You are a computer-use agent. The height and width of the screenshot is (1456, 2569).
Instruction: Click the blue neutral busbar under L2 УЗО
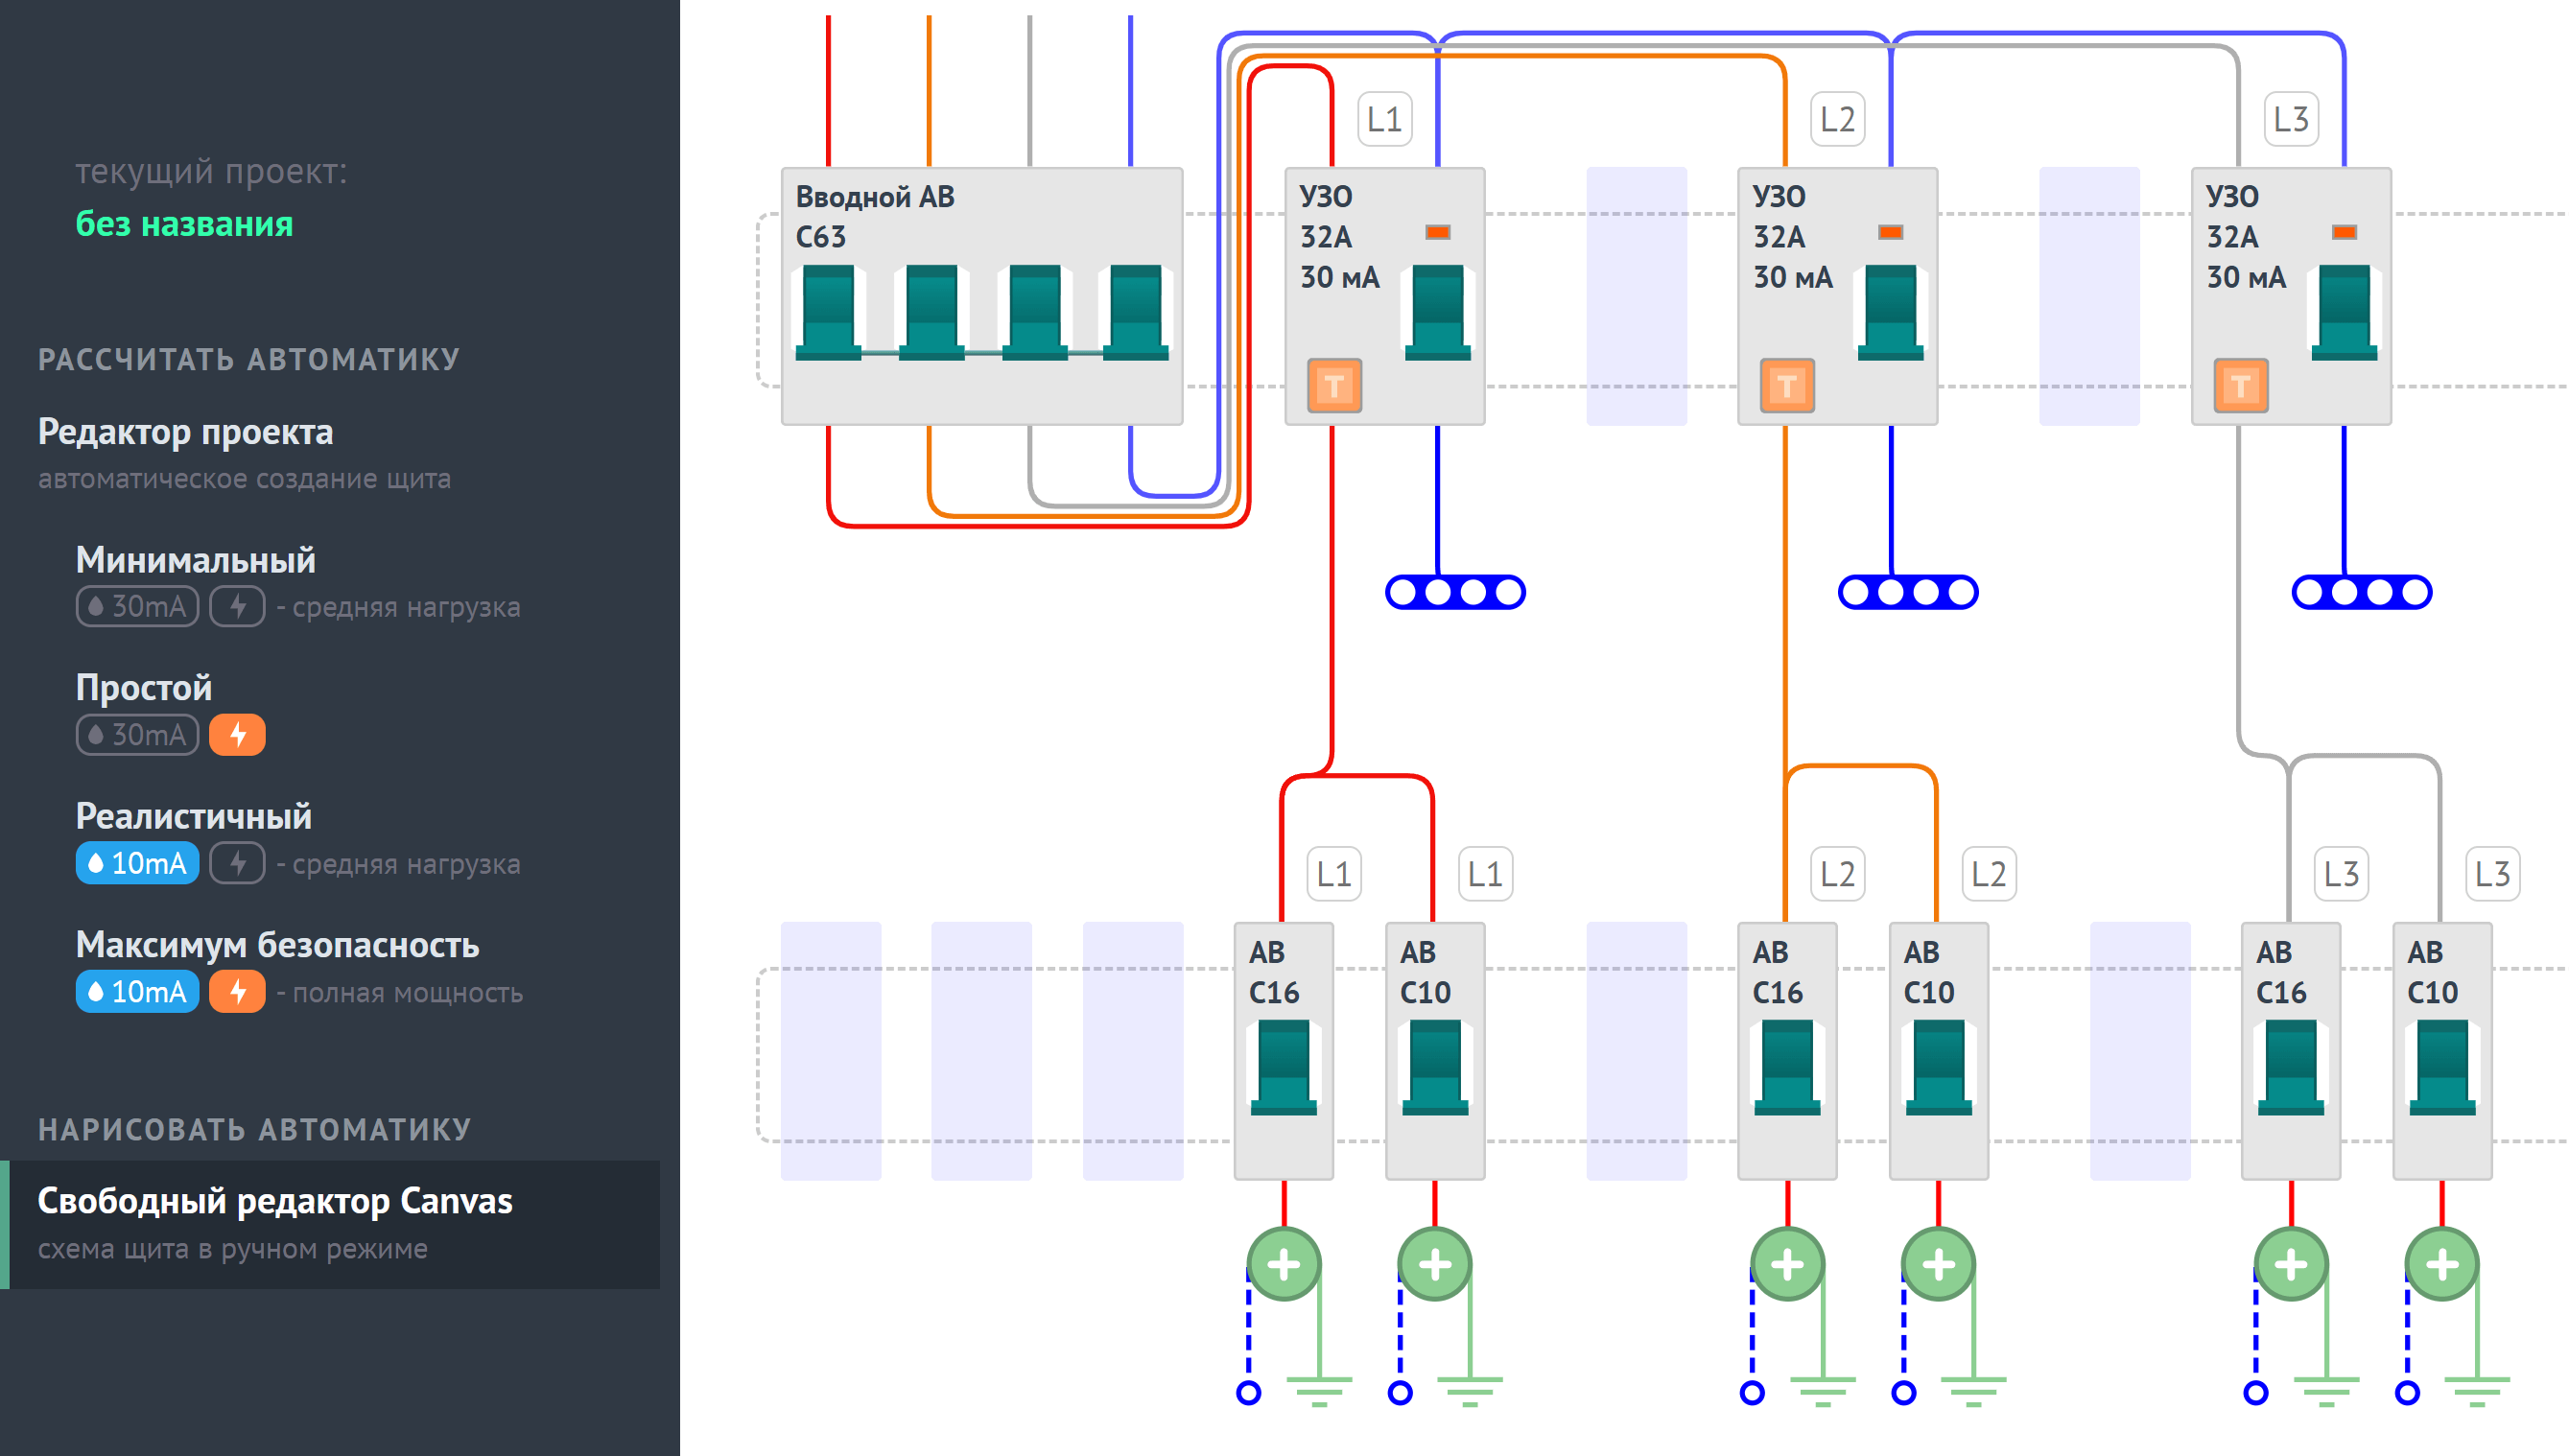(x=1908, y=592)
